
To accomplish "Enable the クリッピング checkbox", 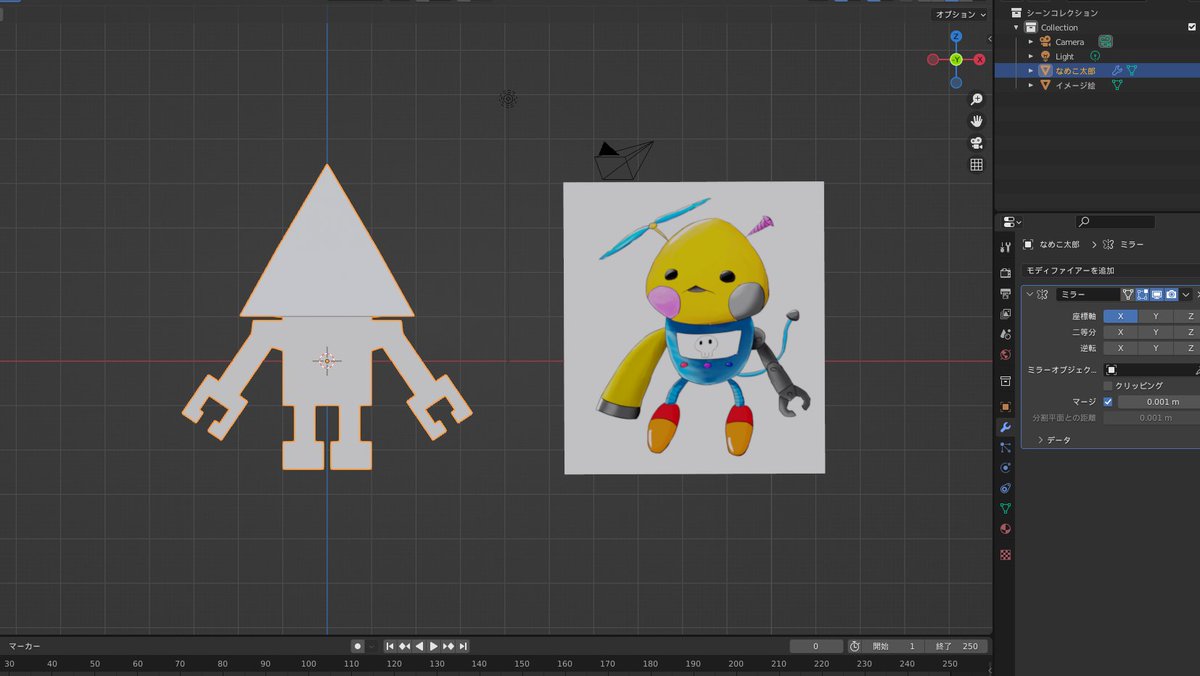I will point(1108,386).
